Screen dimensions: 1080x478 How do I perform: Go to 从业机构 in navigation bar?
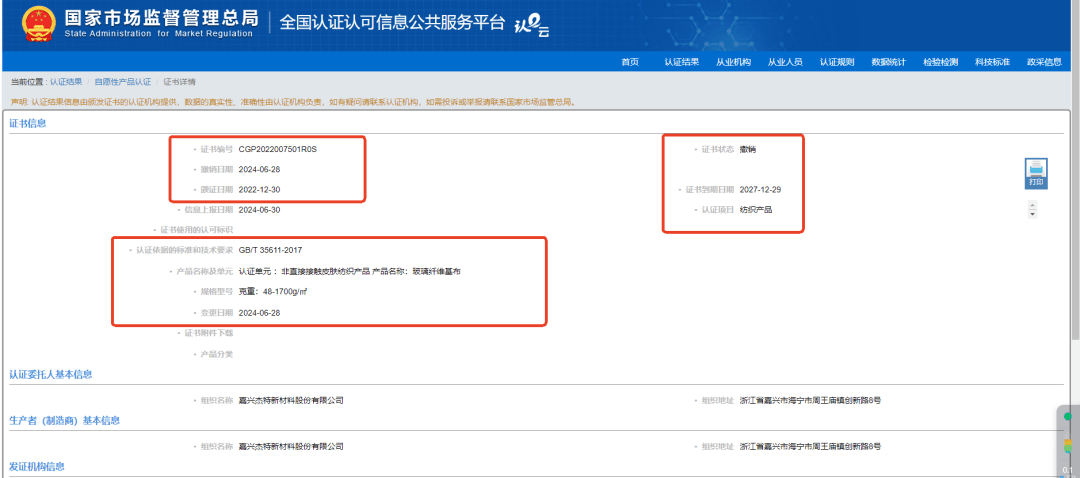click(733, 62)
